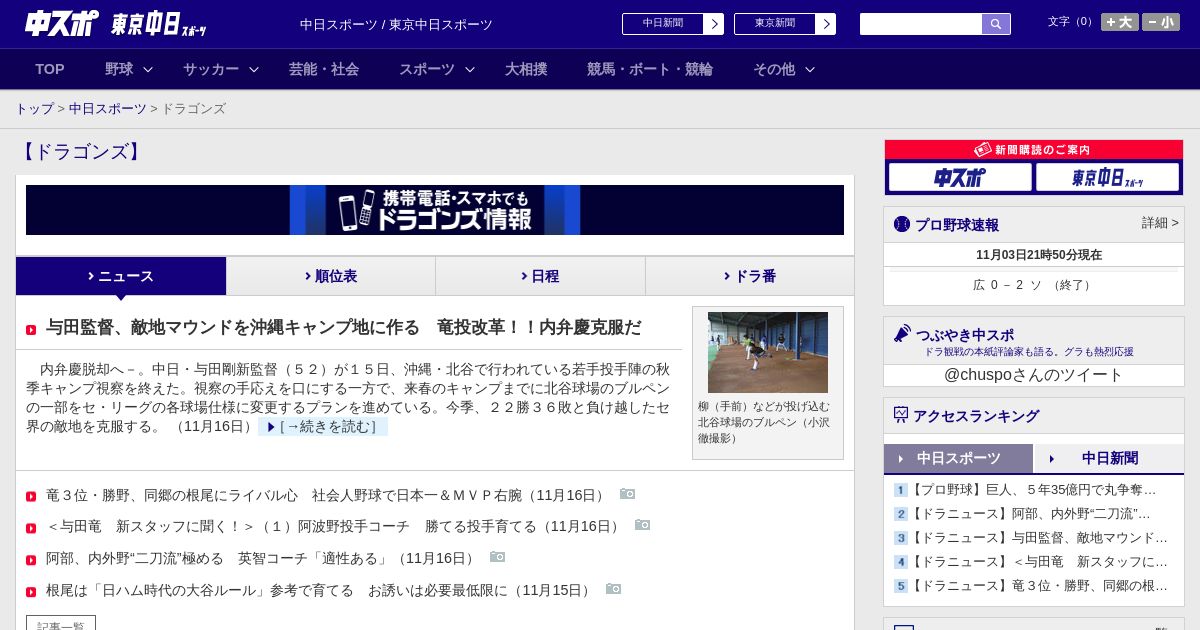The width and height of the screenshot is (1200, 630).
Task: Click the 記事一覧 button
Action: point(61,623)
